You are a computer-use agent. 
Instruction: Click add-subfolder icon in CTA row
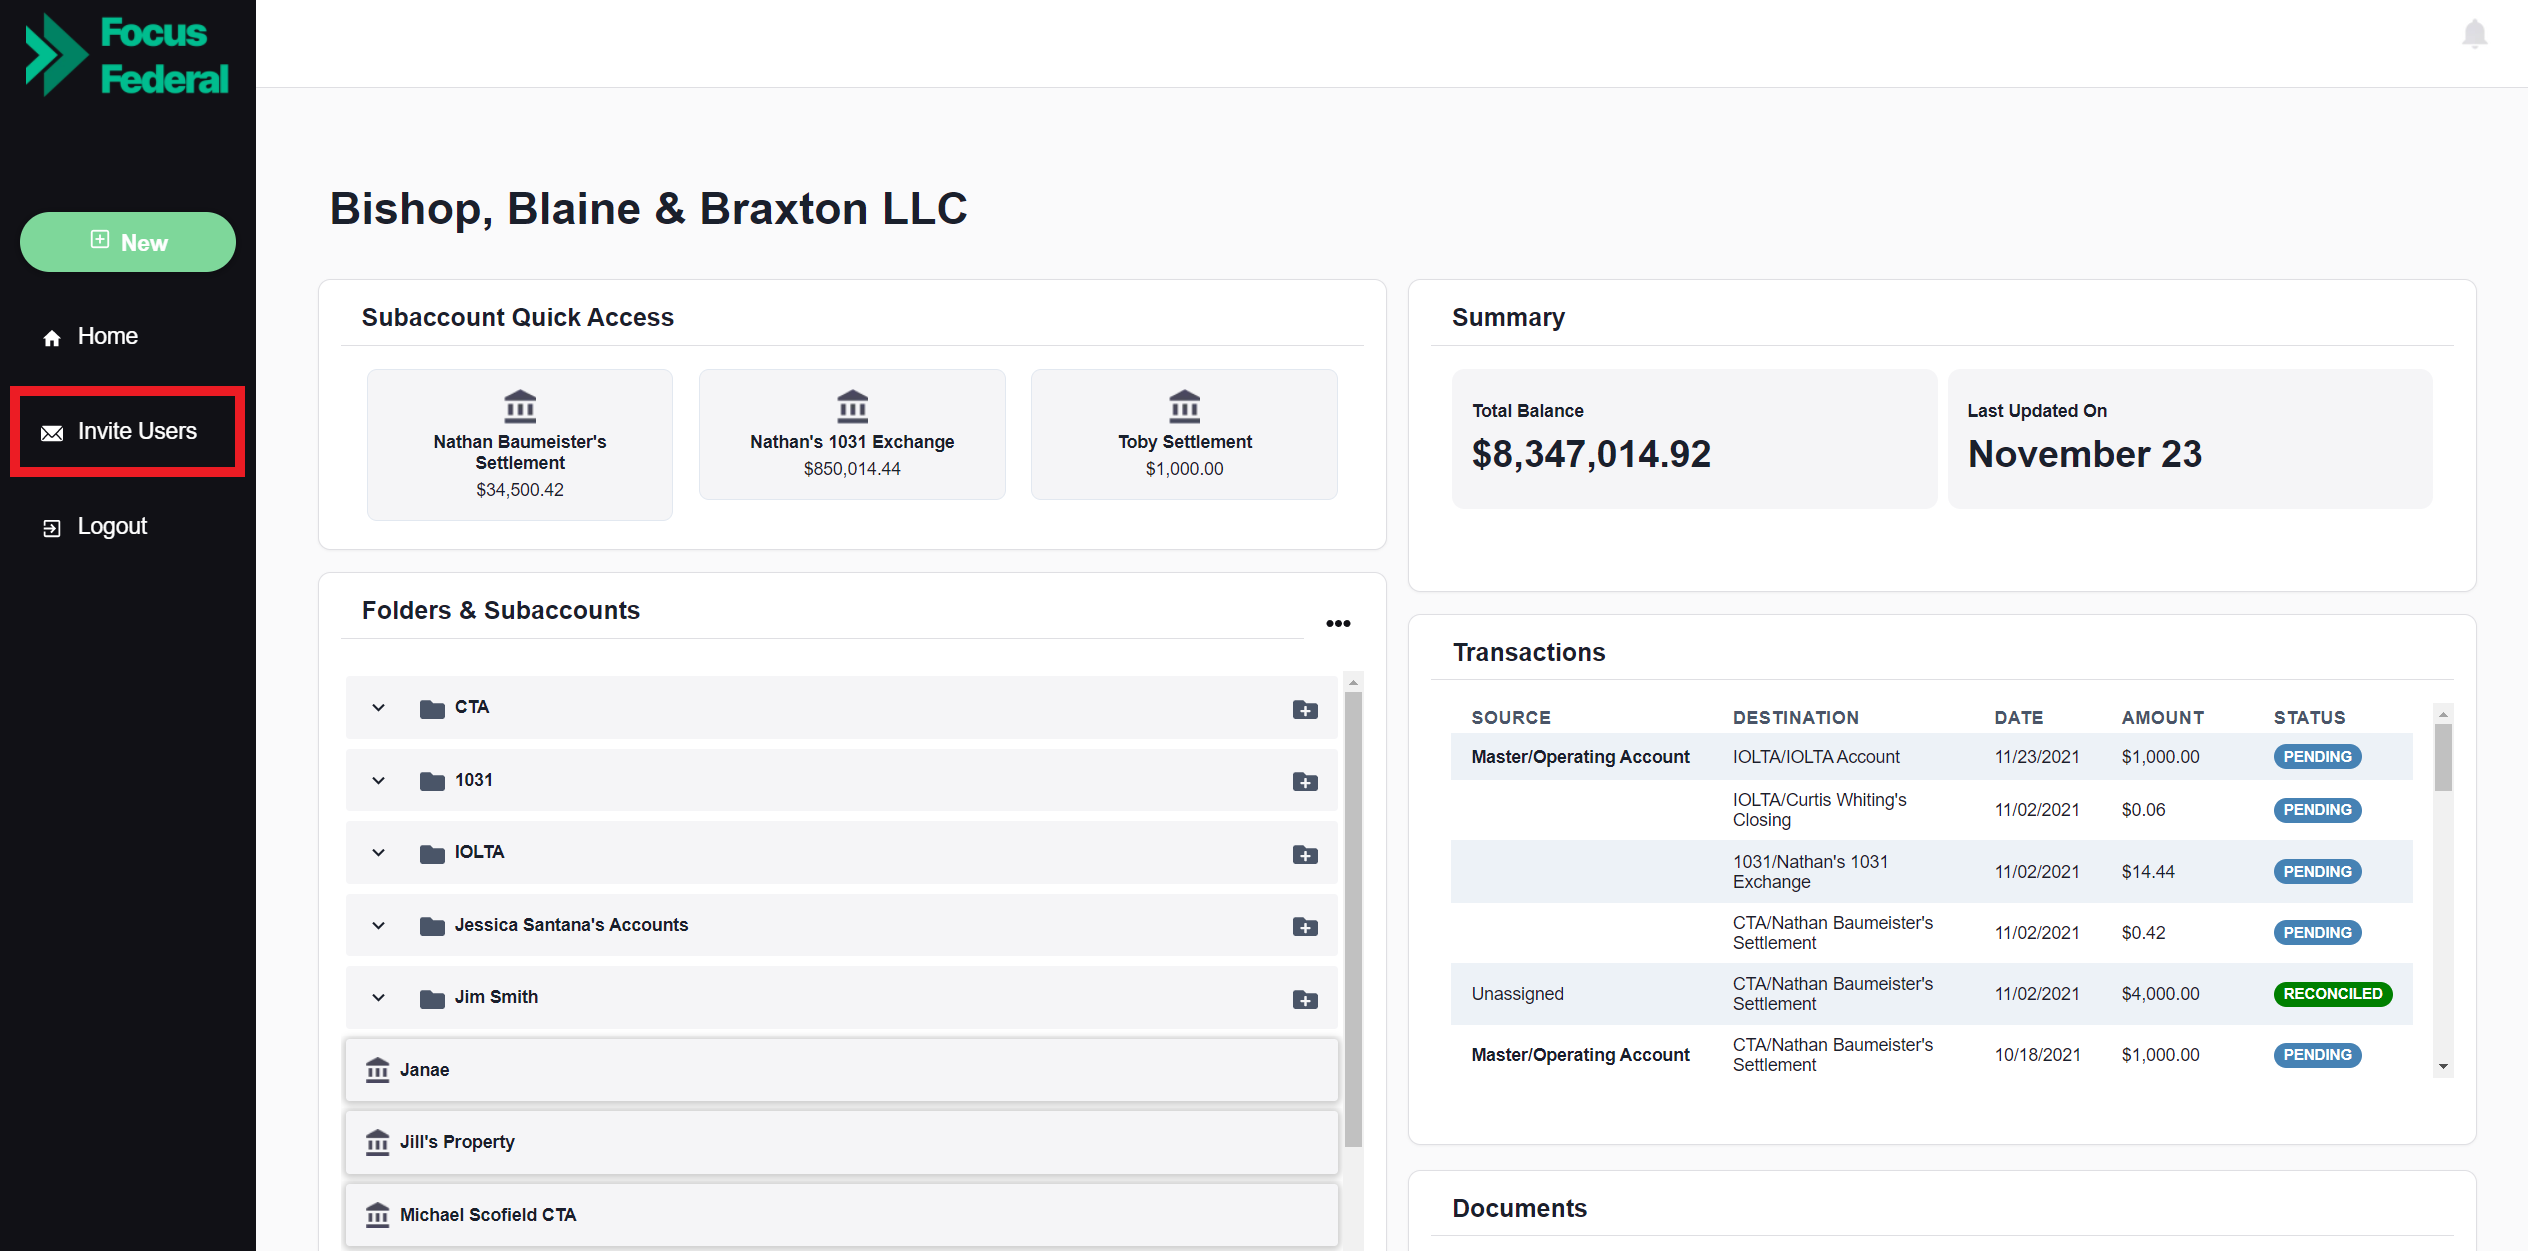tap(1305, 709)
